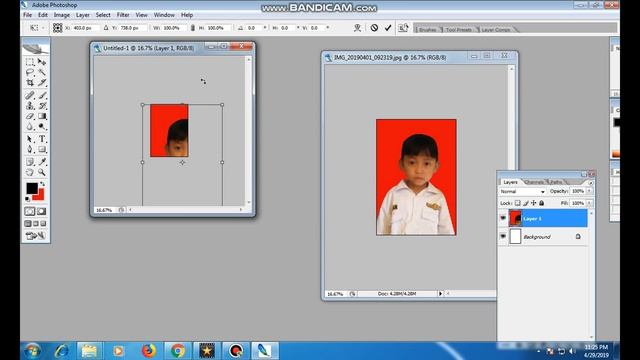Screen dimensions: 640x360
Task: Select the Pen tool
Action: [30, 149]
